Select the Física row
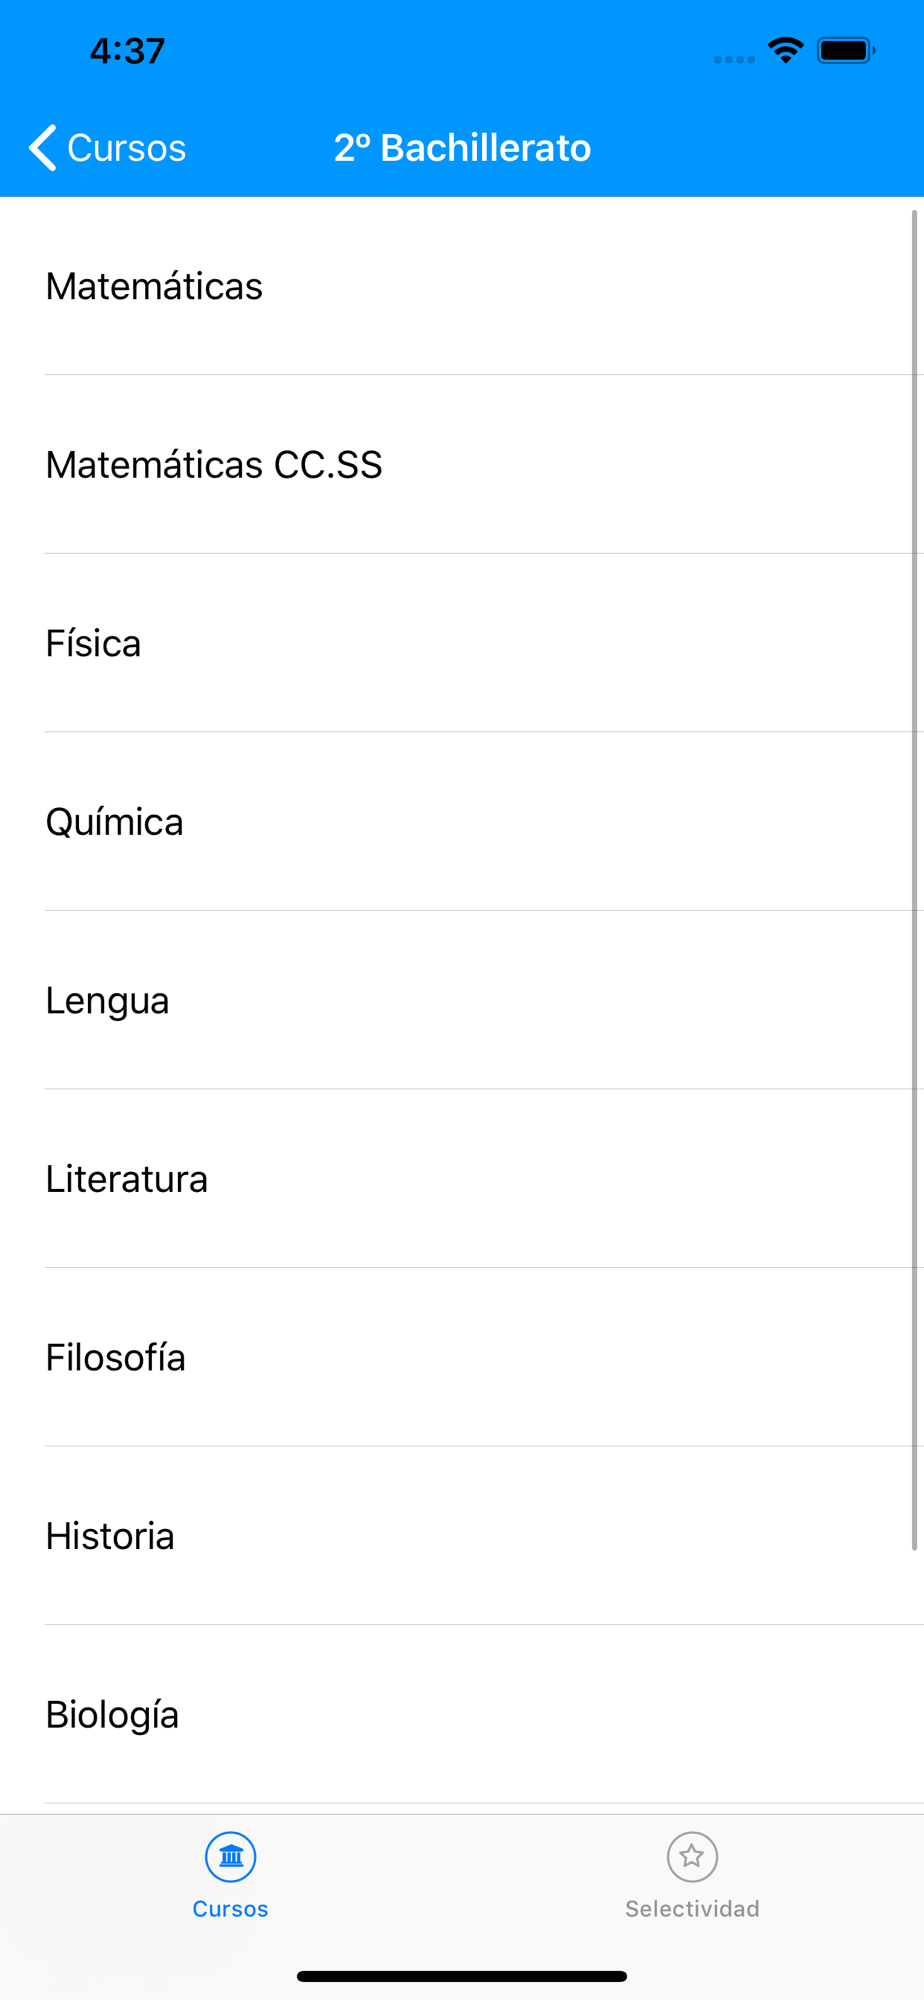Screen dimensions: 924x2000 click(462, 643)
